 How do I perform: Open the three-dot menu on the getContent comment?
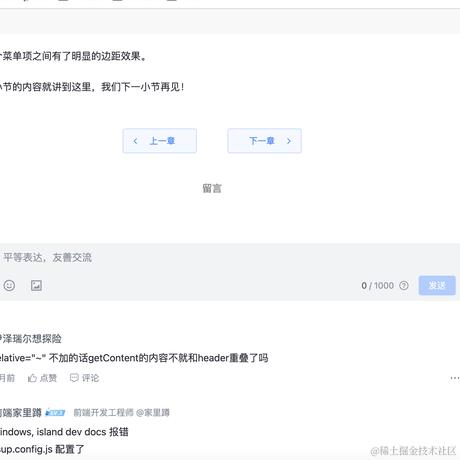pos(455,378)
